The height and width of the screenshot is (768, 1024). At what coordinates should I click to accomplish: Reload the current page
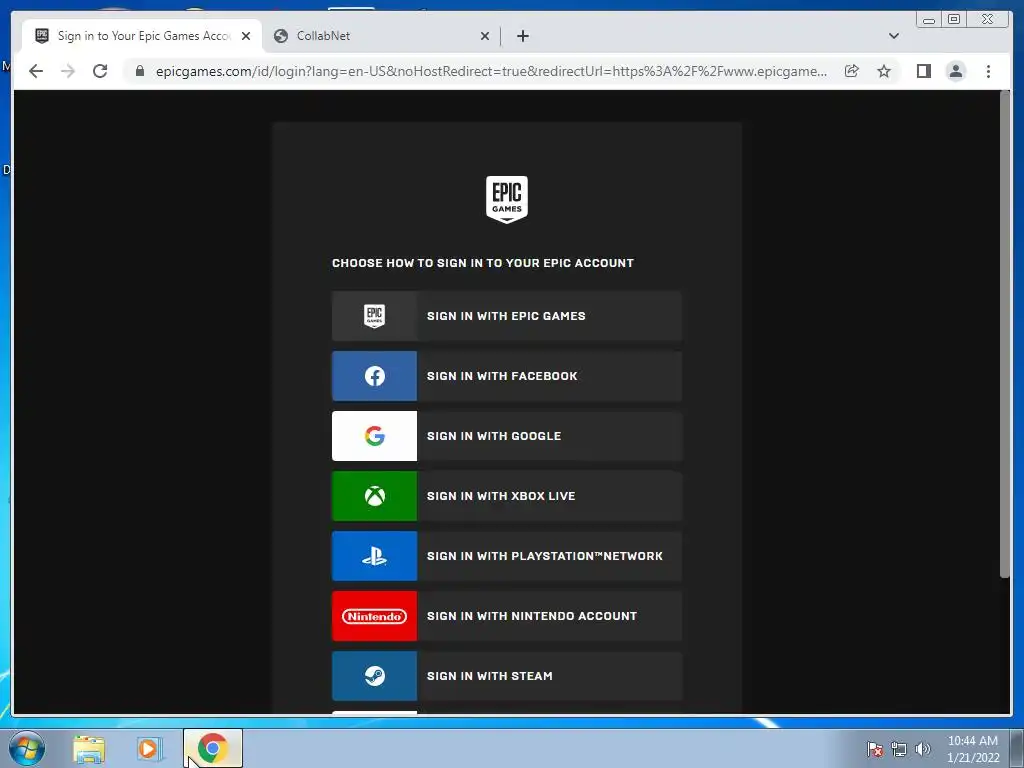[100, 71]
